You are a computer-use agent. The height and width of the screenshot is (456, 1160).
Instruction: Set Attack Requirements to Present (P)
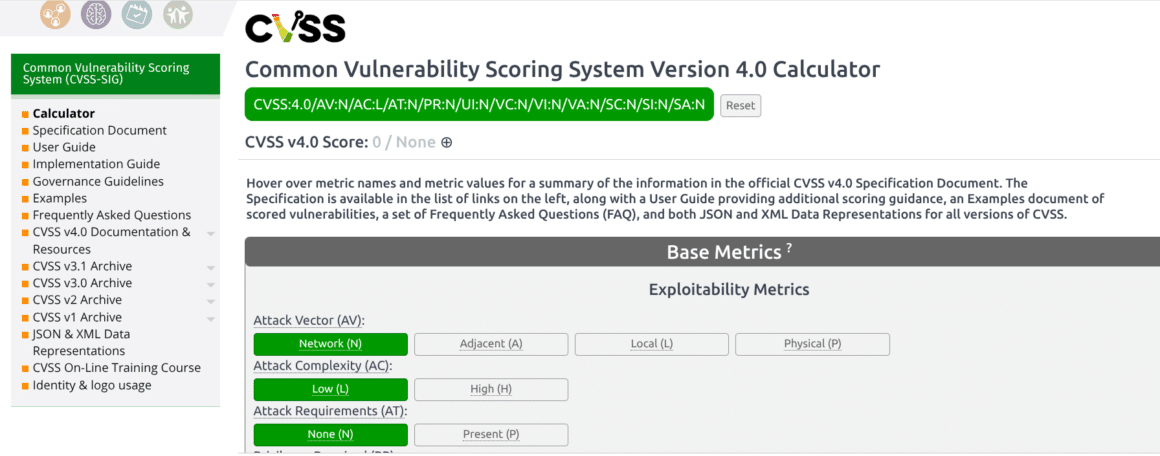coord(491,435)
